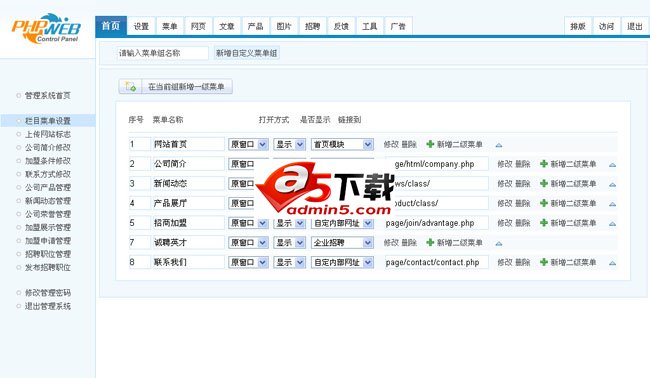
Task: Switch to the 菜单 tab
Action: click(x=170, y=27)
